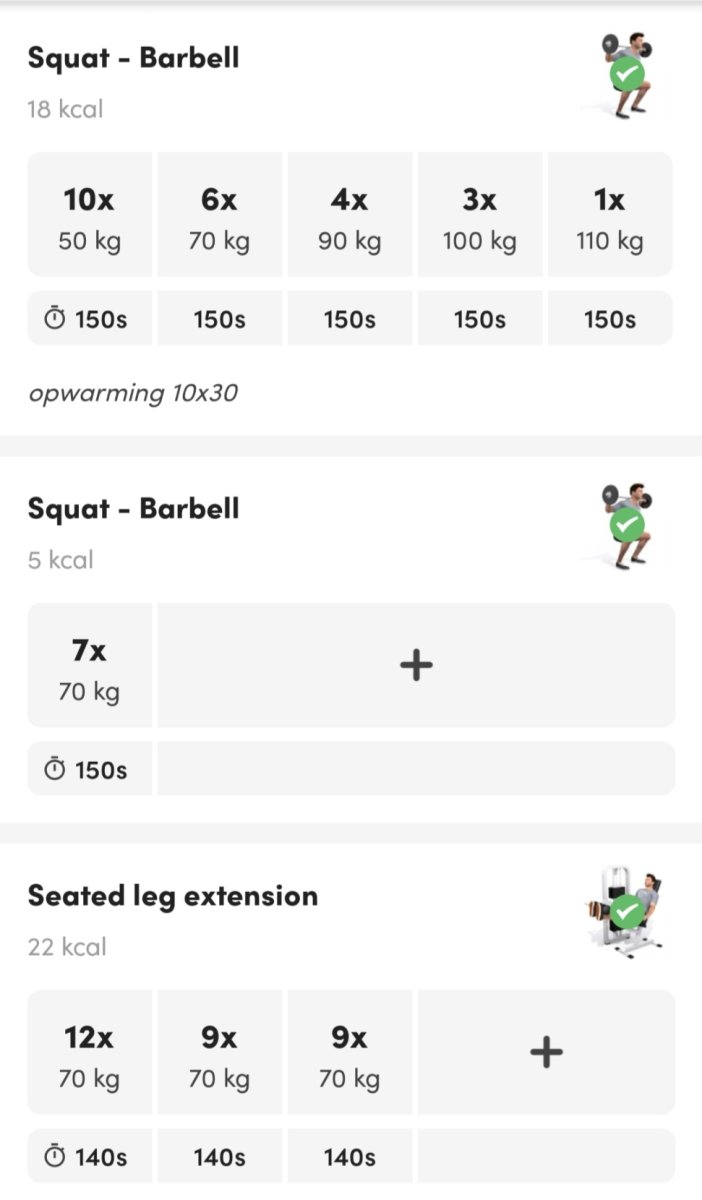
Task: Edit the 7x 70 kg squat set
Action: (x=89, y=665)
